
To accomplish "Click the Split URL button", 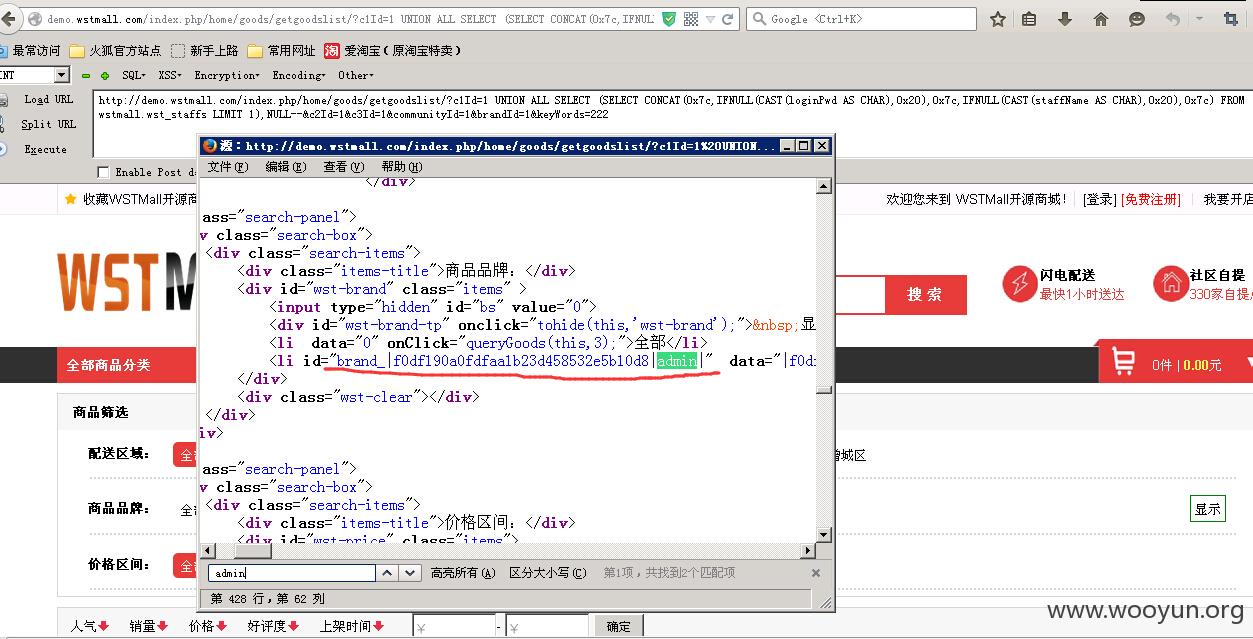I will click(48, 124).
